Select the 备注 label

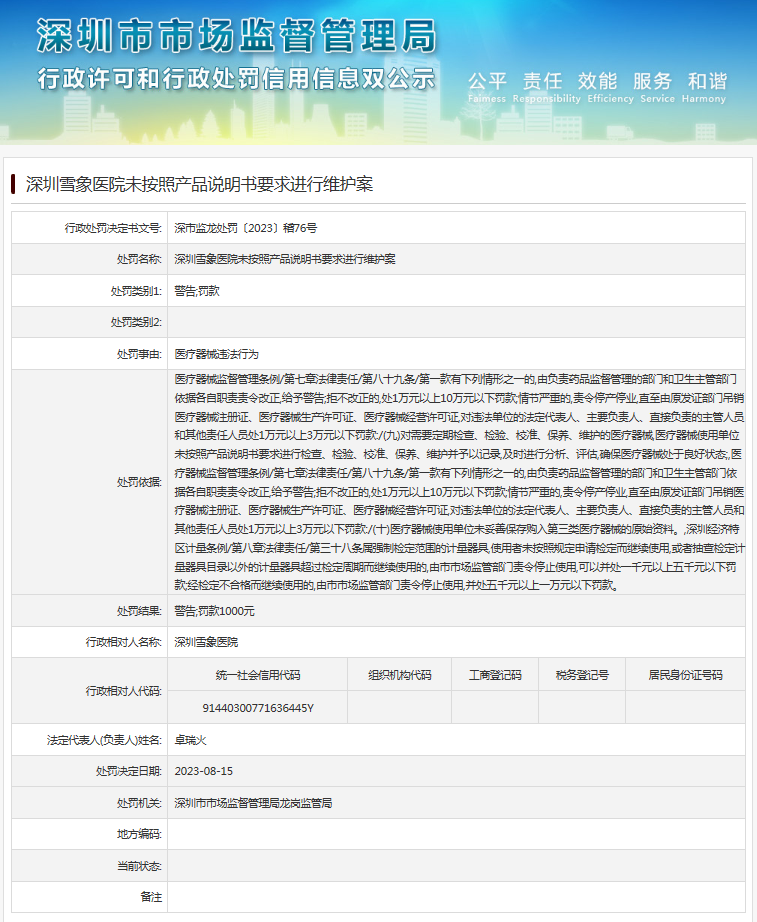[x=151, y=897]
